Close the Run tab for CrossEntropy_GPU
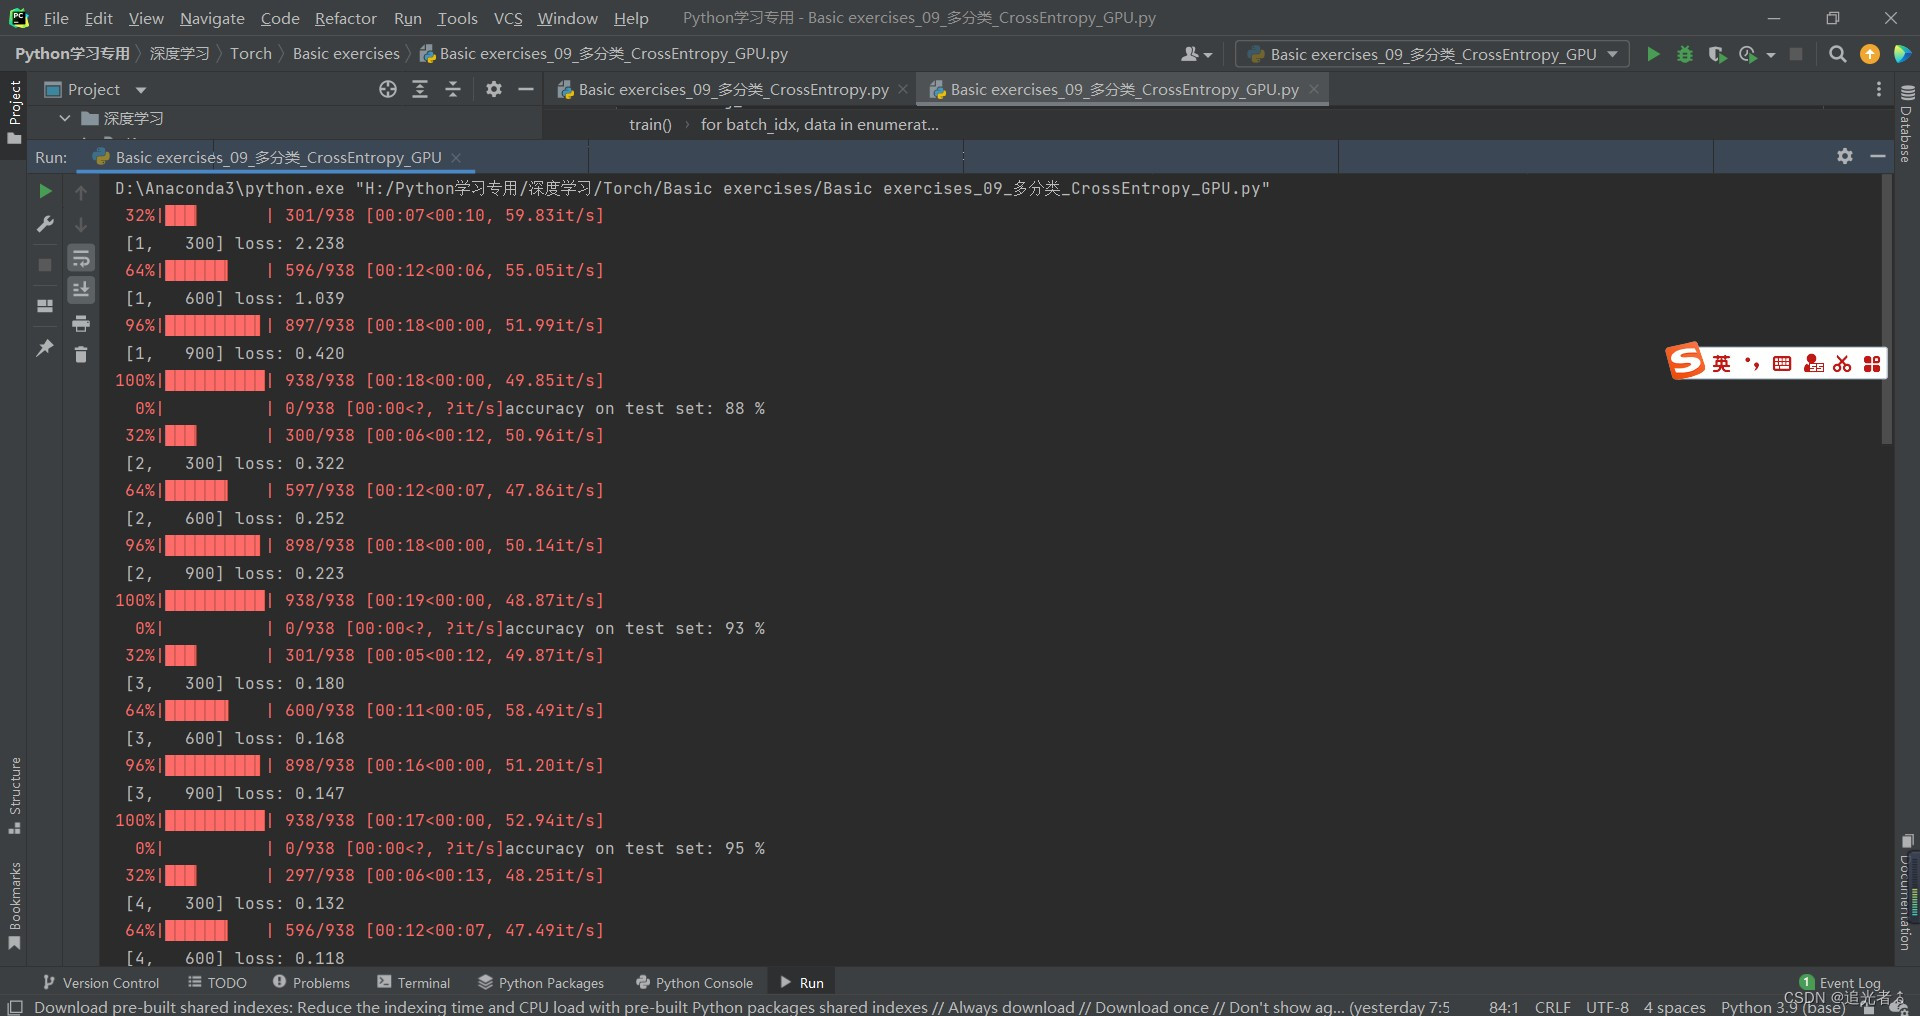 [456, 157]
